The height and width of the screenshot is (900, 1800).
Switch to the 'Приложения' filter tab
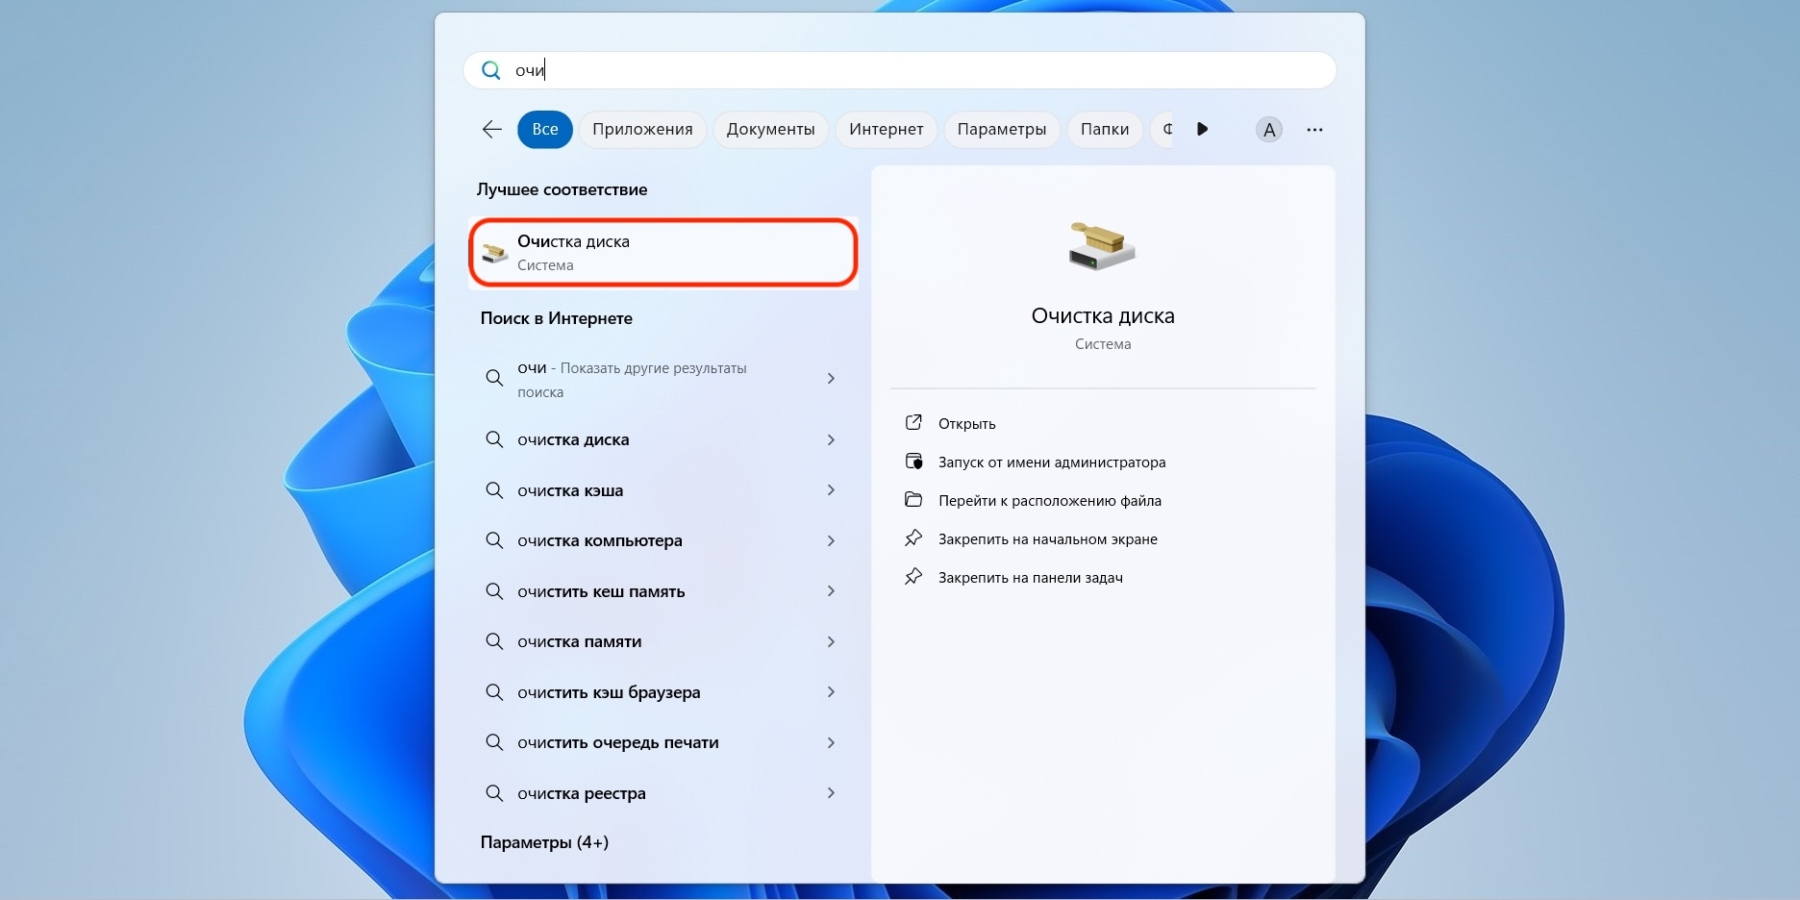tap(642, 129)
